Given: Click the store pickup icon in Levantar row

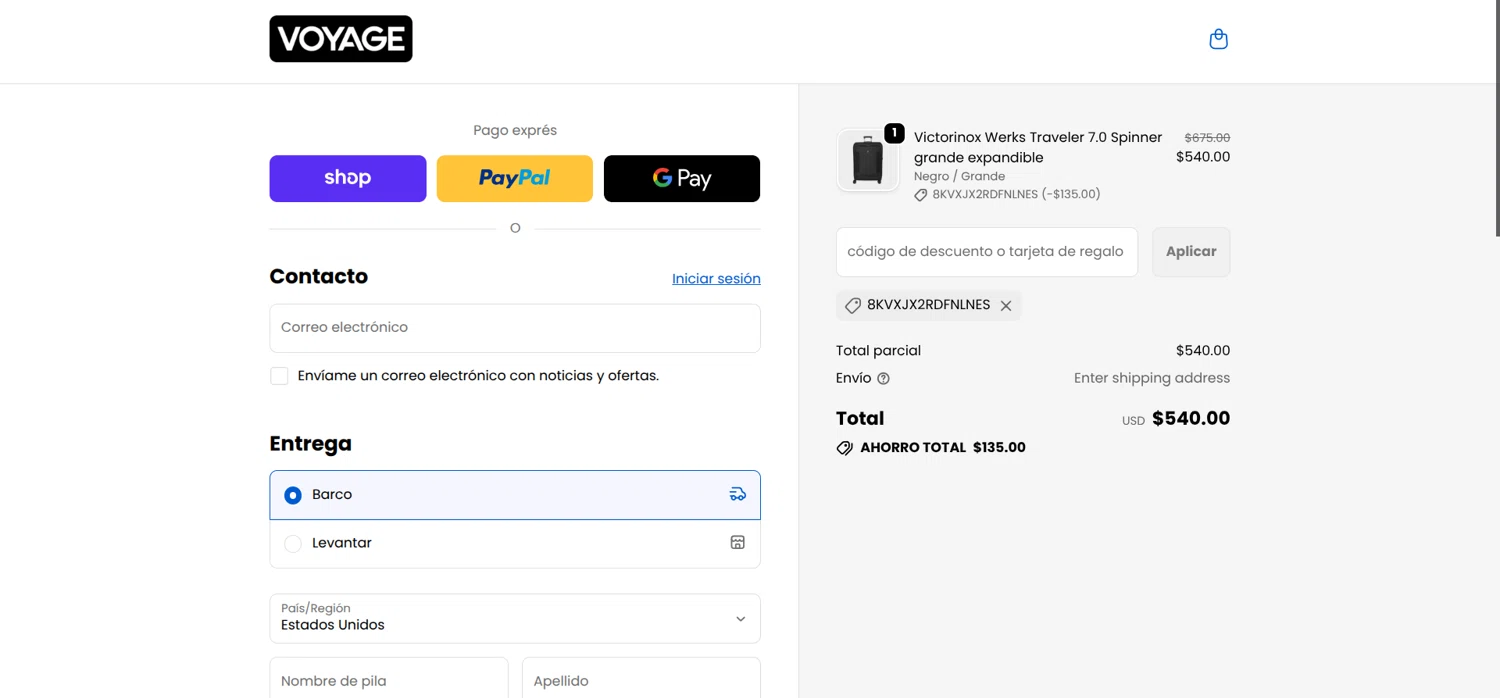Looking at the screenshot, I should pyautogui.click(x=738, y=542).
